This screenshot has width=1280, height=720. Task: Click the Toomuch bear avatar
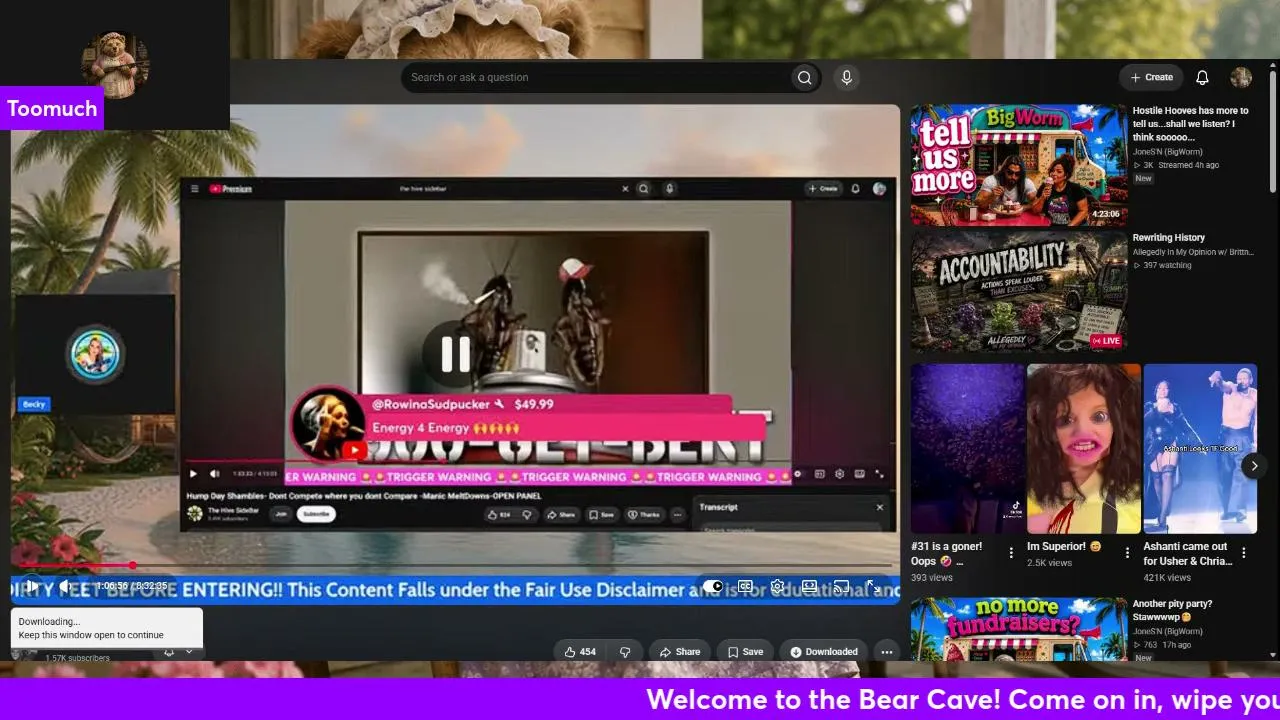[116, 65]
